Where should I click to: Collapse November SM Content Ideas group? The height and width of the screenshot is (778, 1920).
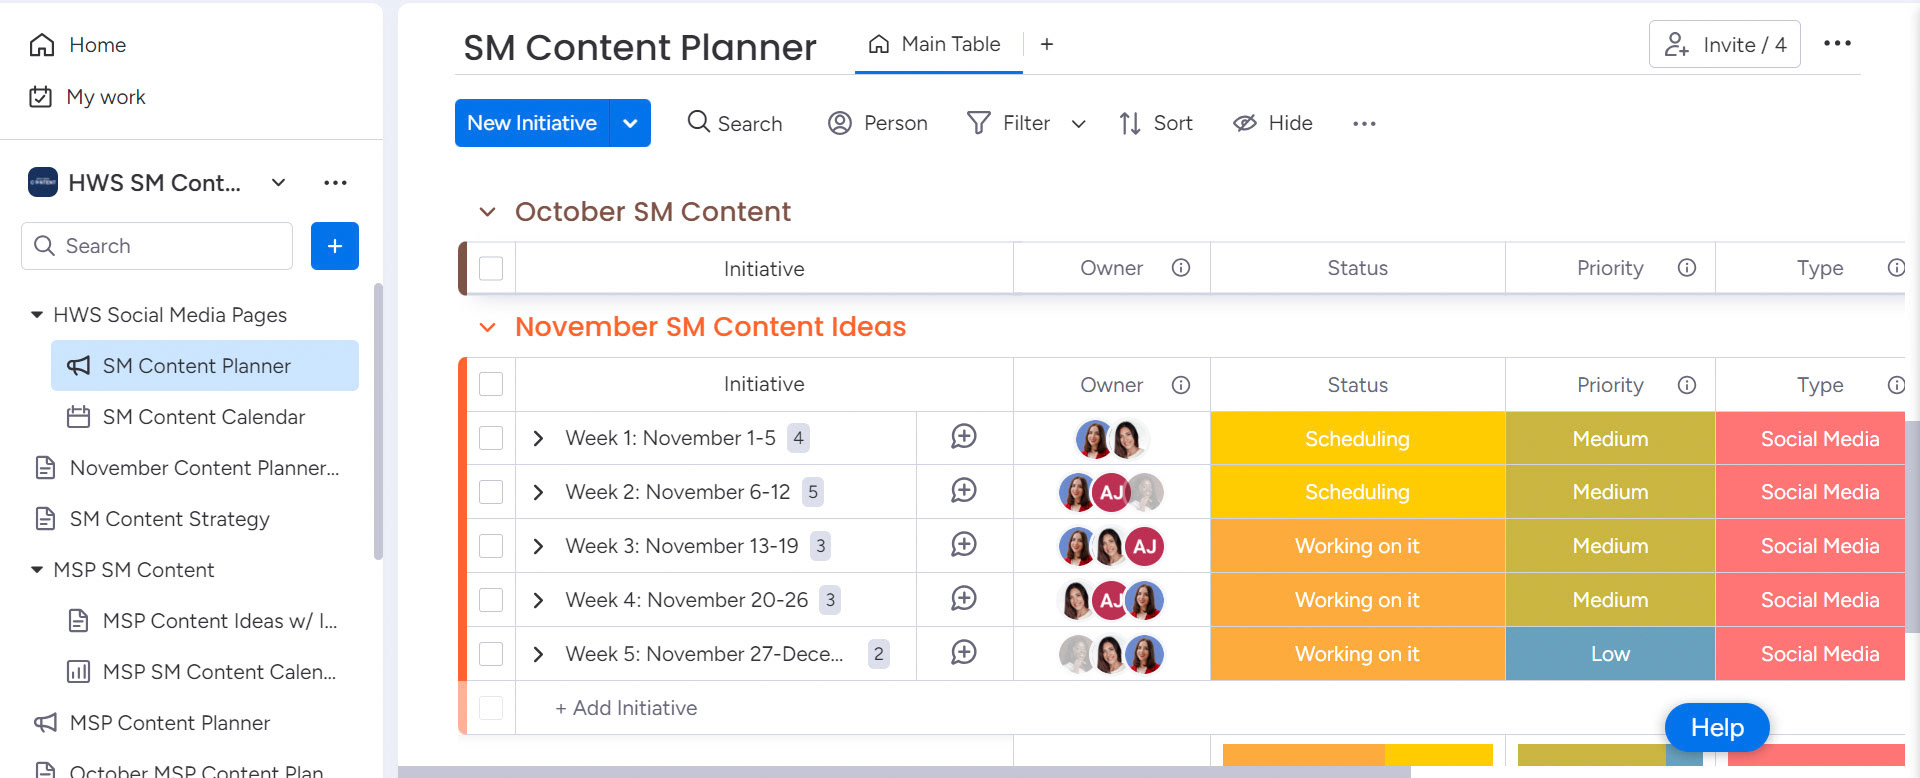(488, 327)
